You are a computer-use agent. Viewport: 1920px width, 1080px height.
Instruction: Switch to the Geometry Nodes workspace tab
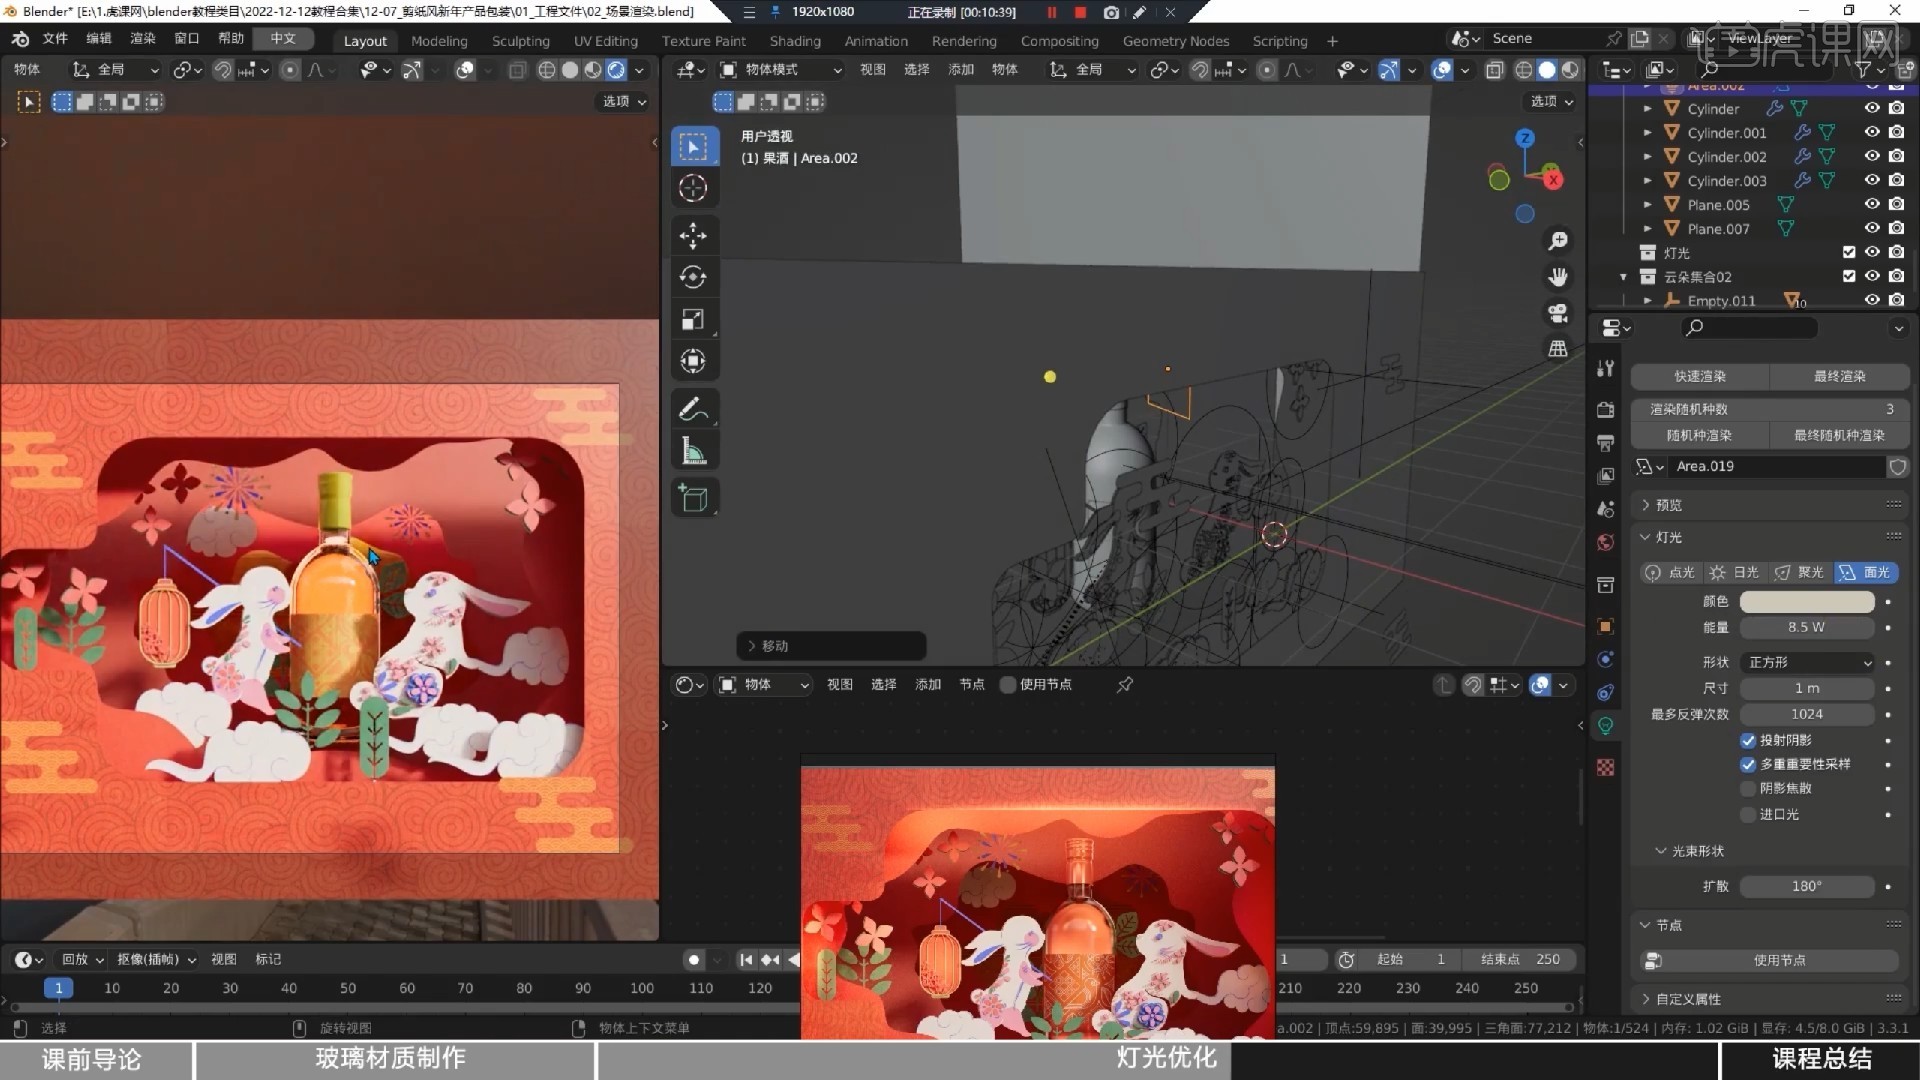1175,41
